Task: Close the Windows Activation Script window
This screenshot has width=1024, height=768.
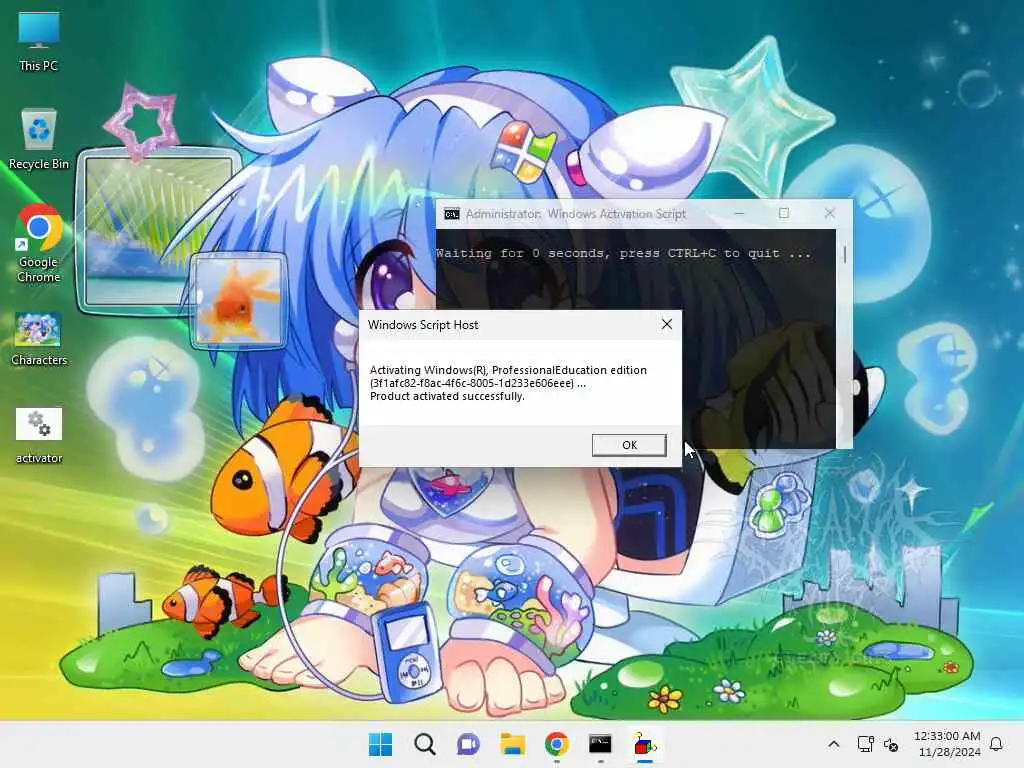Action: click(x=829, y=214)
